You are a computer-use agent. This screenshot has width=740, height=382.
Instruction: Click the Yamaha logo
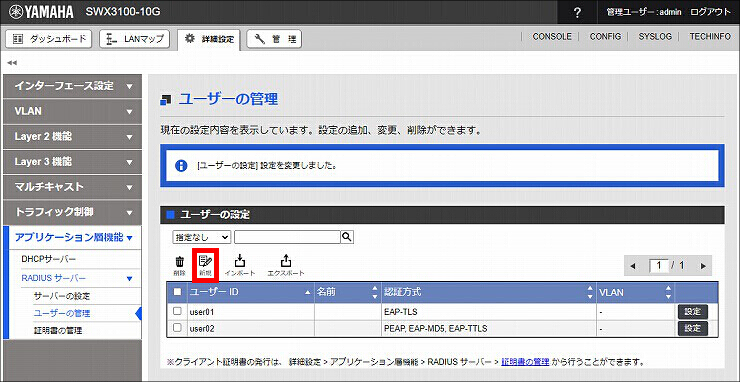[41, 12]
